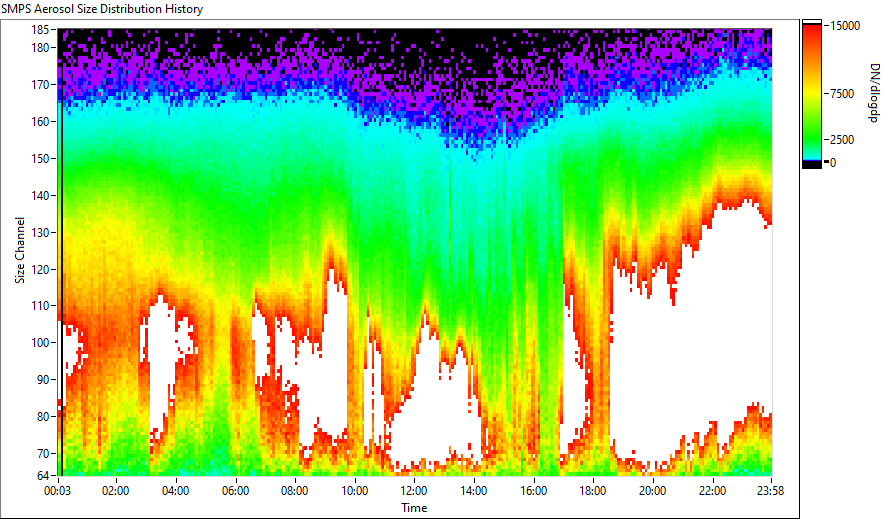
Task: Click the 02:00 time tick label
Action: (116, 491)
